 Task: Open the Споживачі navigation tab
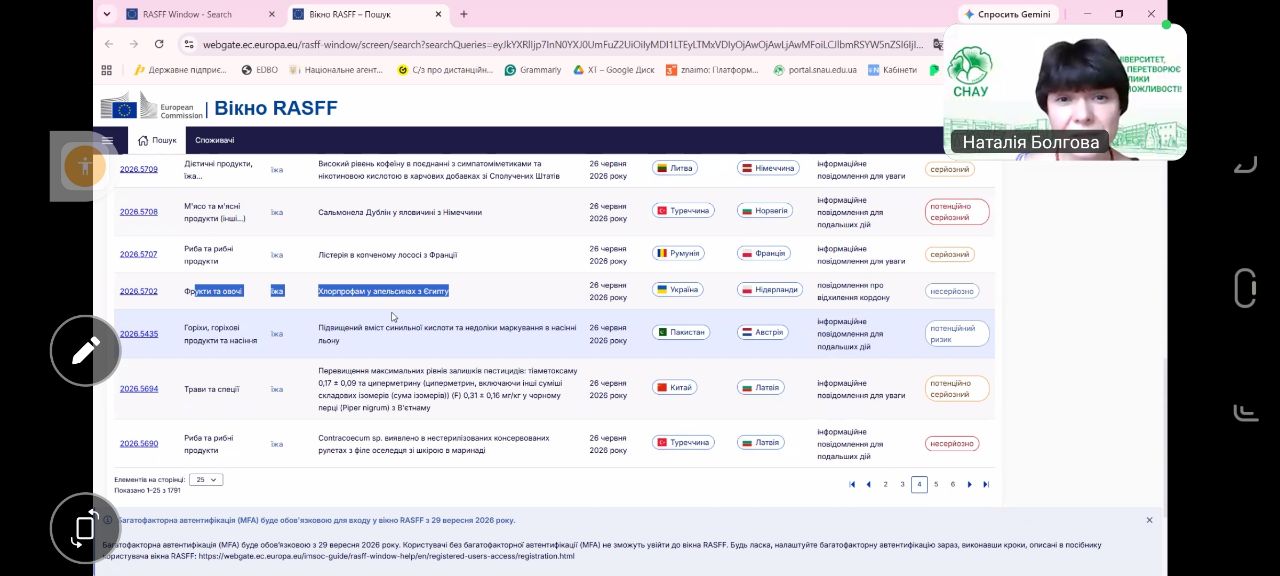point(214,140)
